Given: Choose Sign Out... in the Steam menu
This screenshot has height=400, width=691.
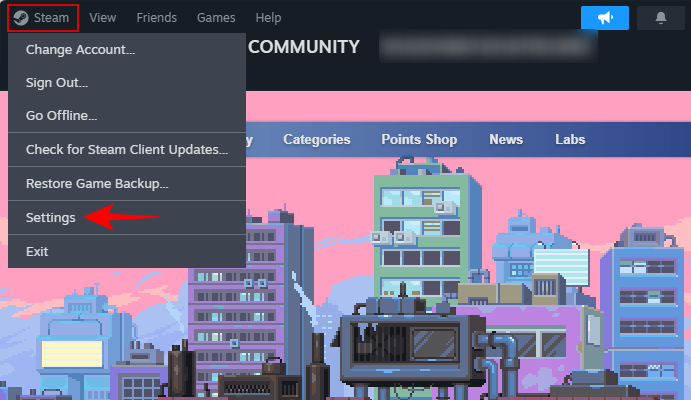Looking at the screenshot, I should click(x=127, y=83).
